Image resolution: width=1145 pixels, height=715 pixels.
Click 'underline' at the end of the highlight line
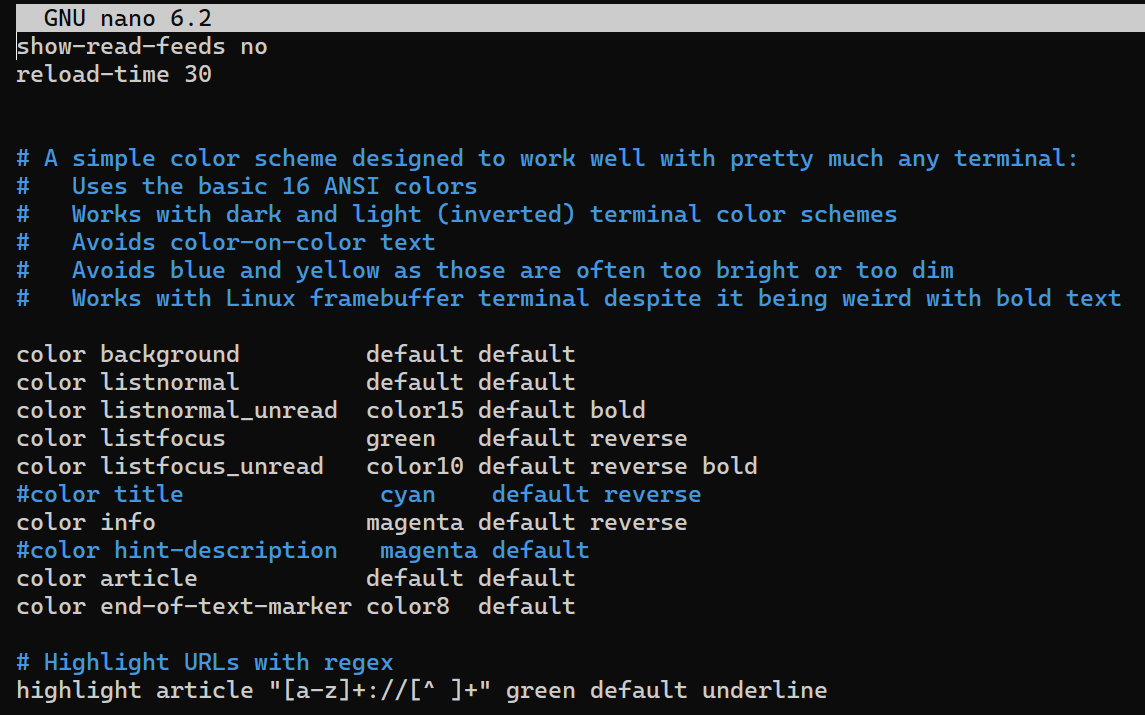[764, 690]
